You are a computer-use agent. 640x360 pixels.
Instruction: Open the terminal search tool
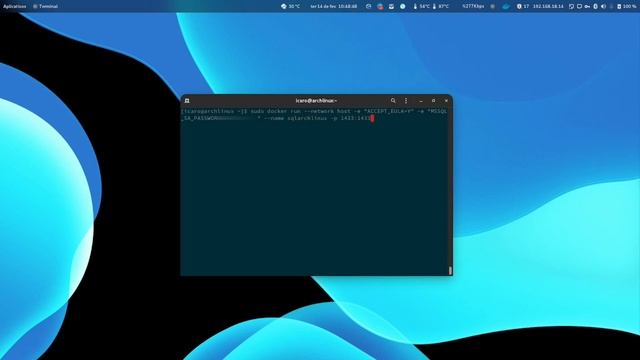(393, 100)
